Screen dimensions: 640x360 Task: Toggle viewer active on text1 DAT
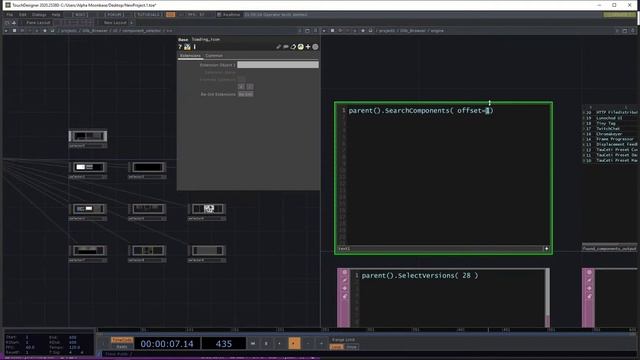click(x=546, y=249)
